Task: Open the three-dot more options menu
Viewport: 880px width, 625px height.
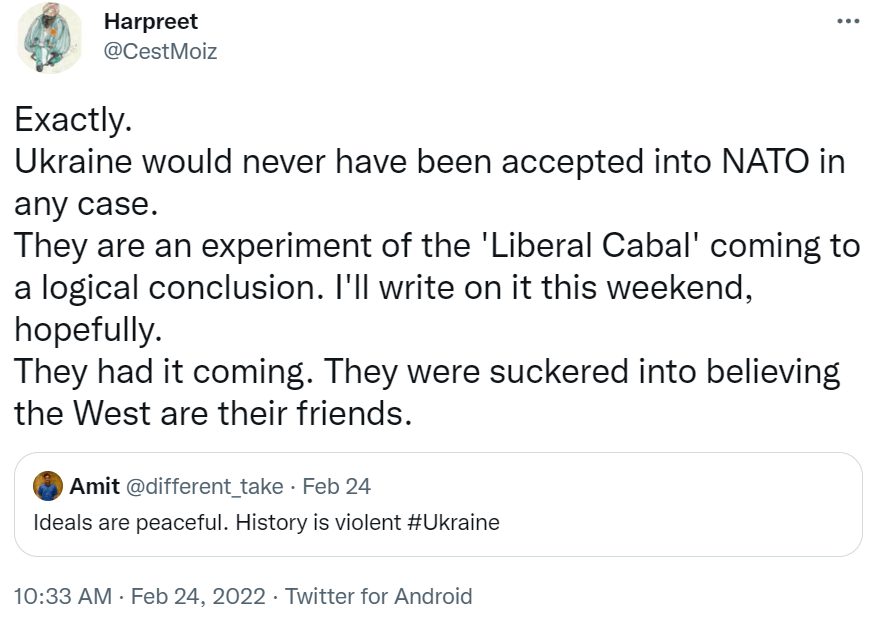Action: (x=847, y=21)
